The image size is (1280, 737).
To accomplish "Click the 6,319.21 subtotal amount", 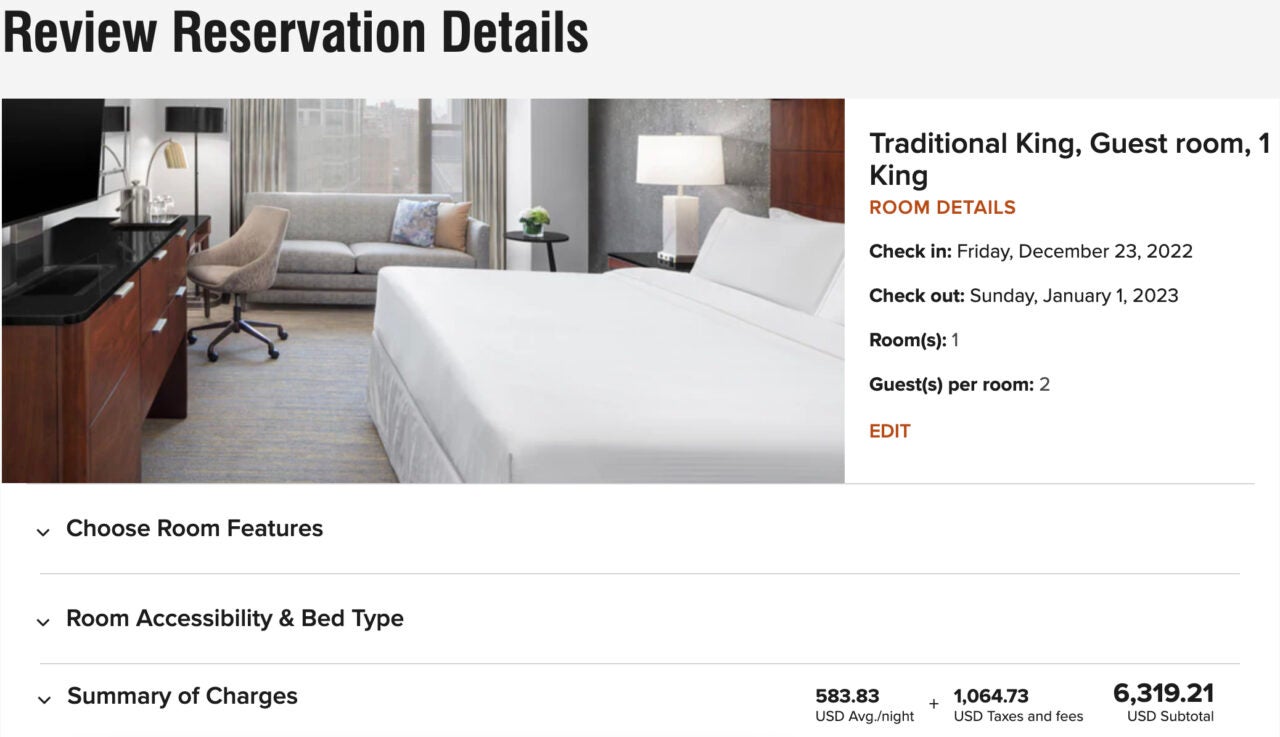I will pos(1164,693).
